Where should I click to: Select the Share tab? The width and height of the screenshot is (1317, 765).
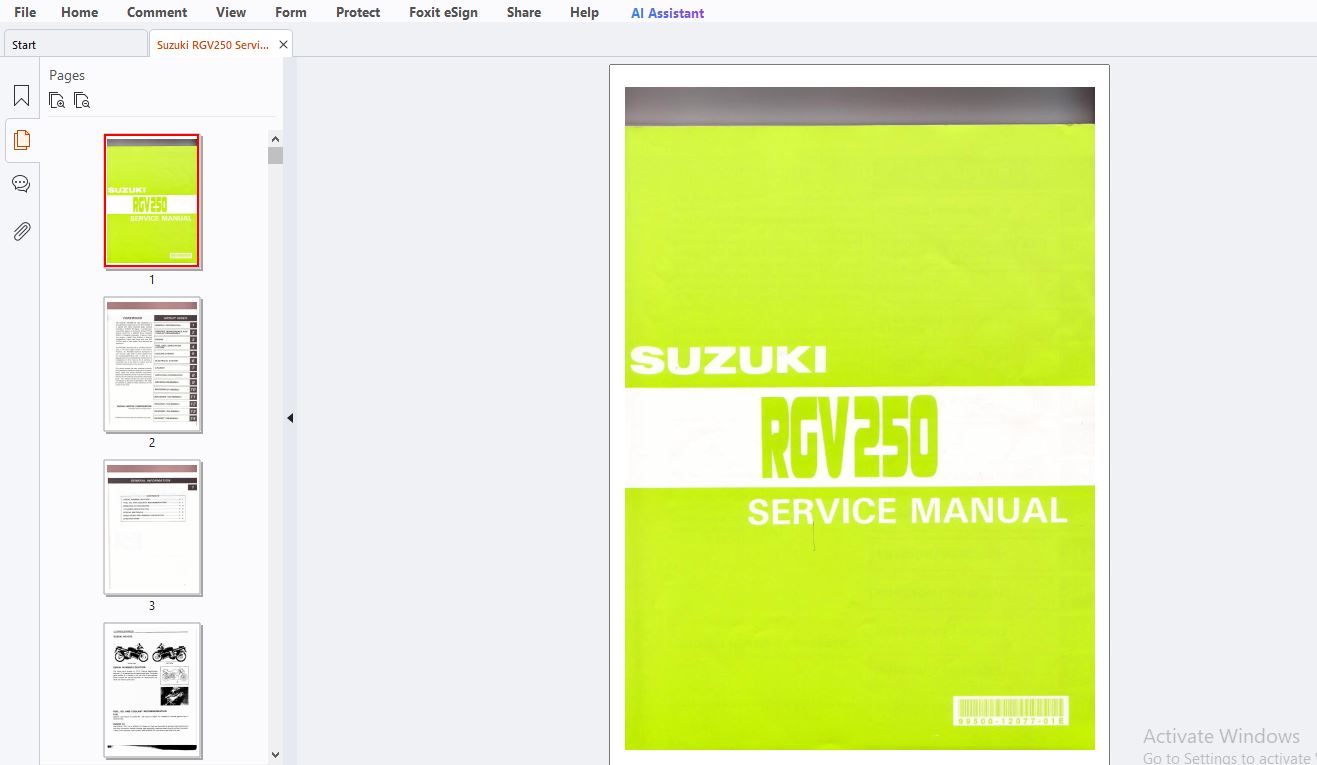pos(524,12)
